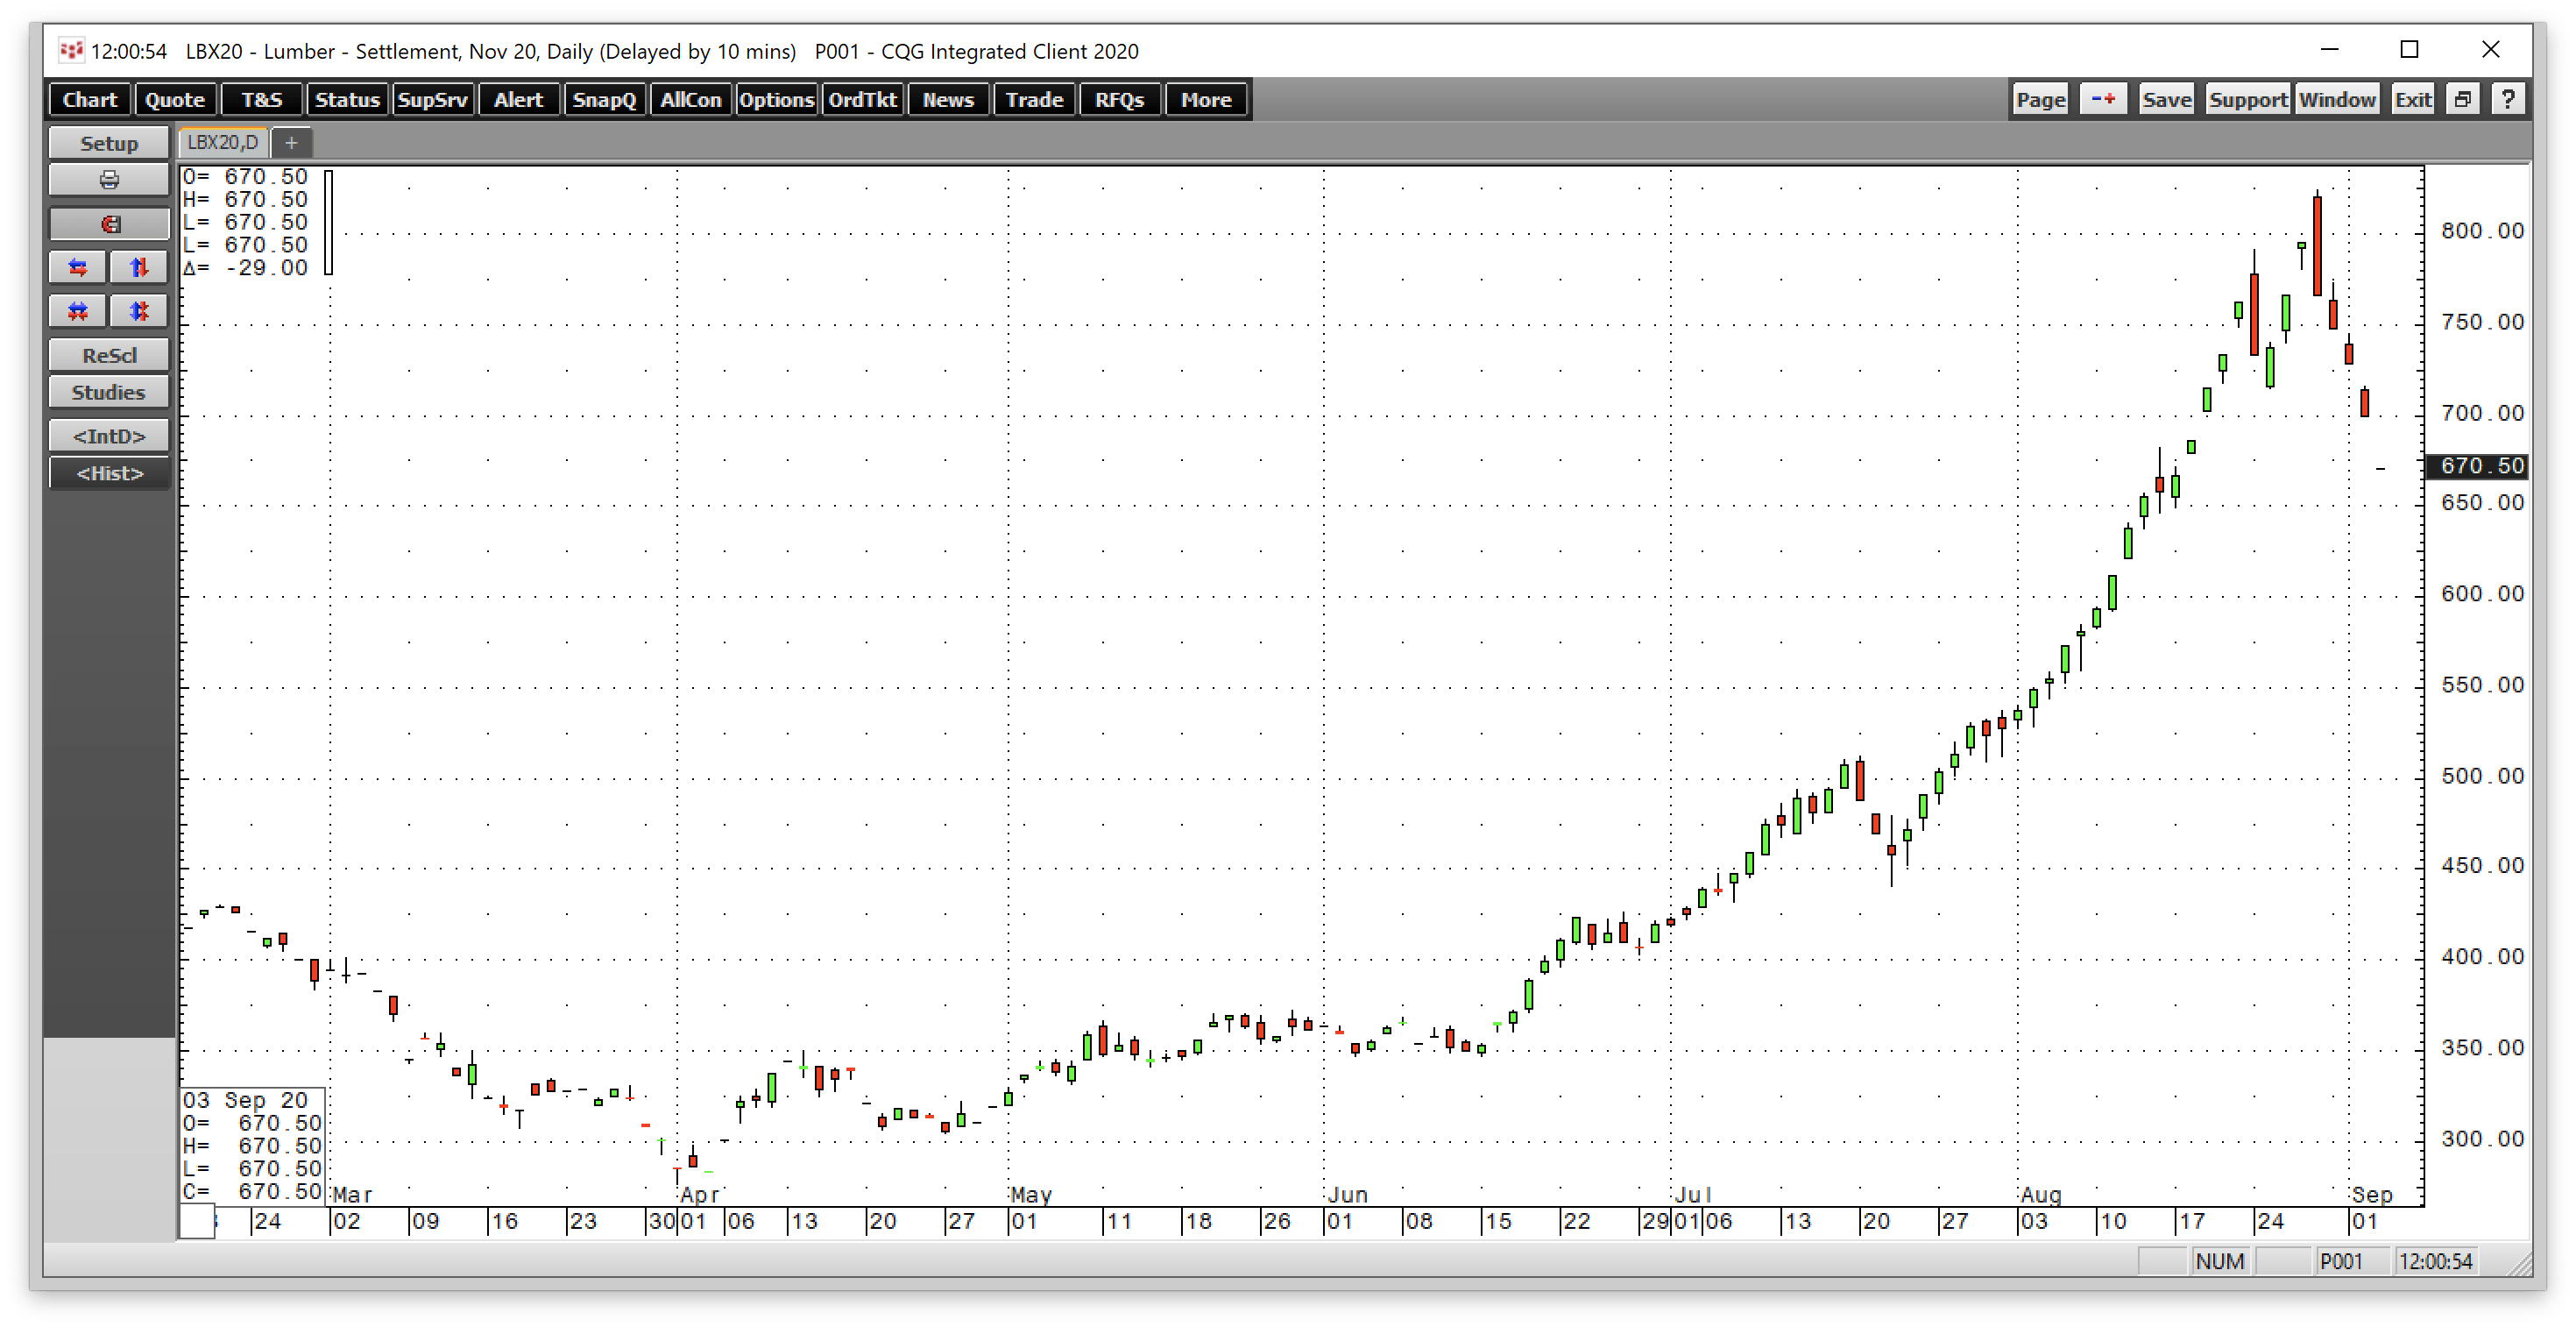Click the compressed blue-red arrows icon
This screenshot has width=2576, height=1327.
coord(77,311)
